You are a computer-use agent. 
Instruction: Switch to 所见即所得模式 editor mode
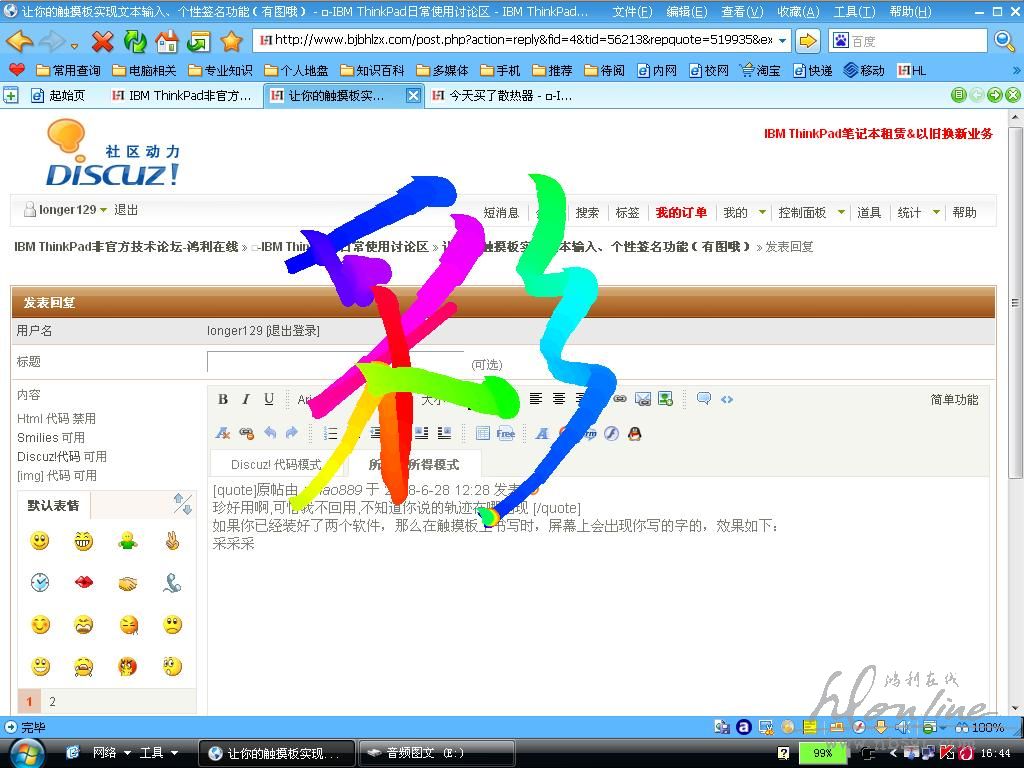(414, 464)
